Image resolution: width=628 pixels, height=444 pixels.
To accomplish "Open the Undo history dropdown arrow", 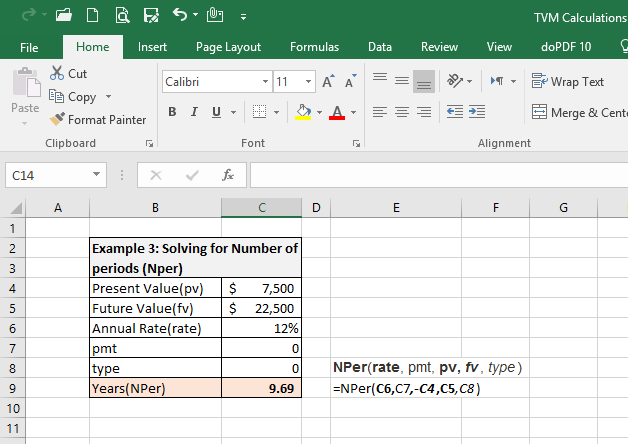I will click(x=195, y=15).
